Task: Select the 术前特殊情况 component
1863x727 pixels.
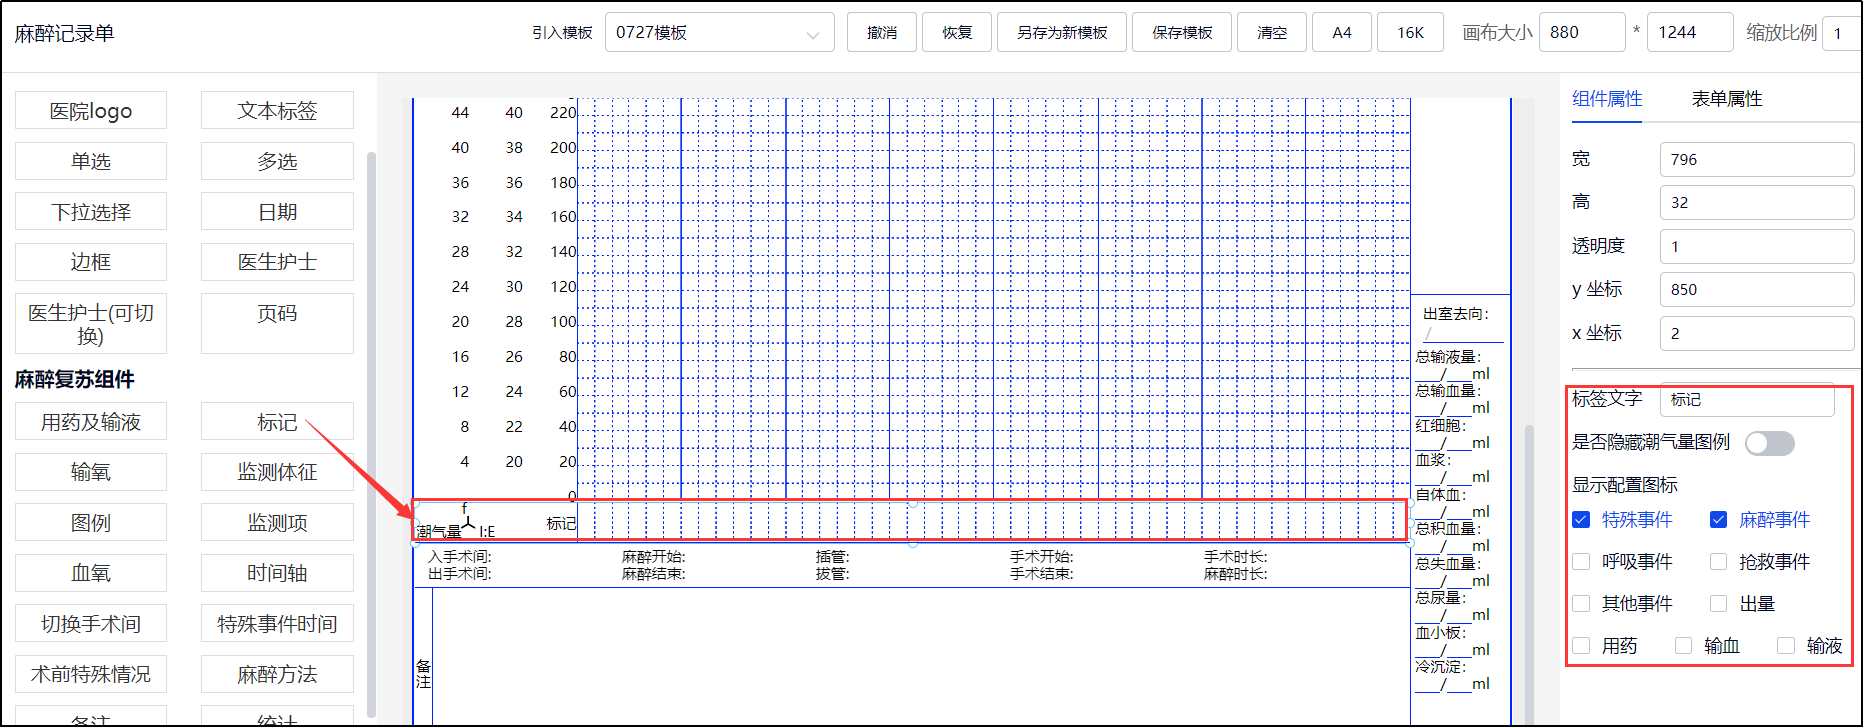Action: [91, 674]
